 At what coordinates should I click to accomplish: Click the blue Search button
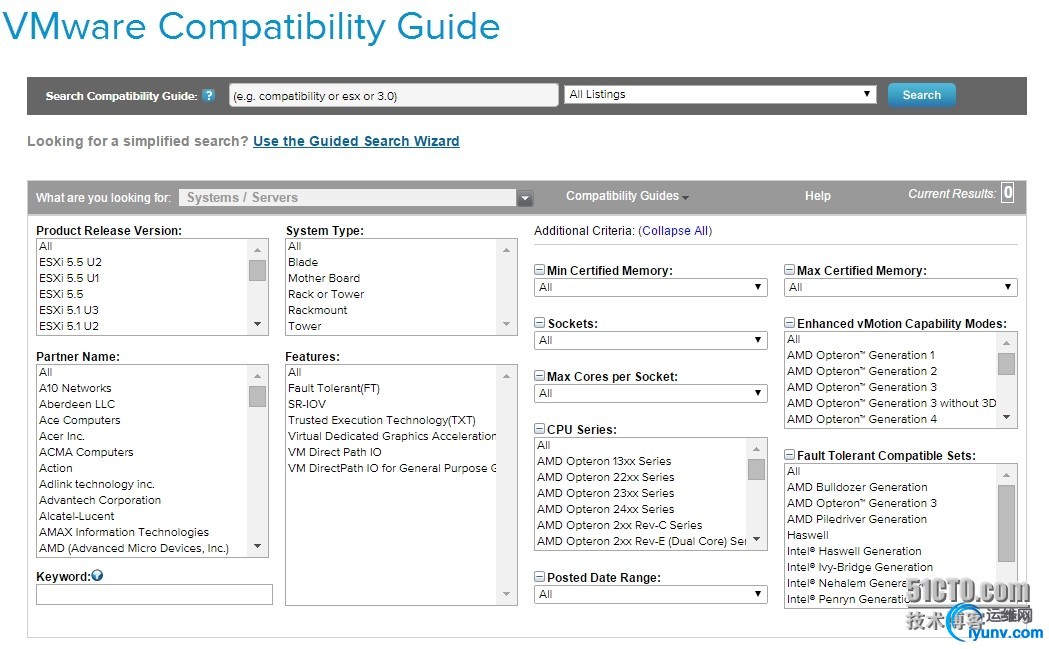coord(921,95)
